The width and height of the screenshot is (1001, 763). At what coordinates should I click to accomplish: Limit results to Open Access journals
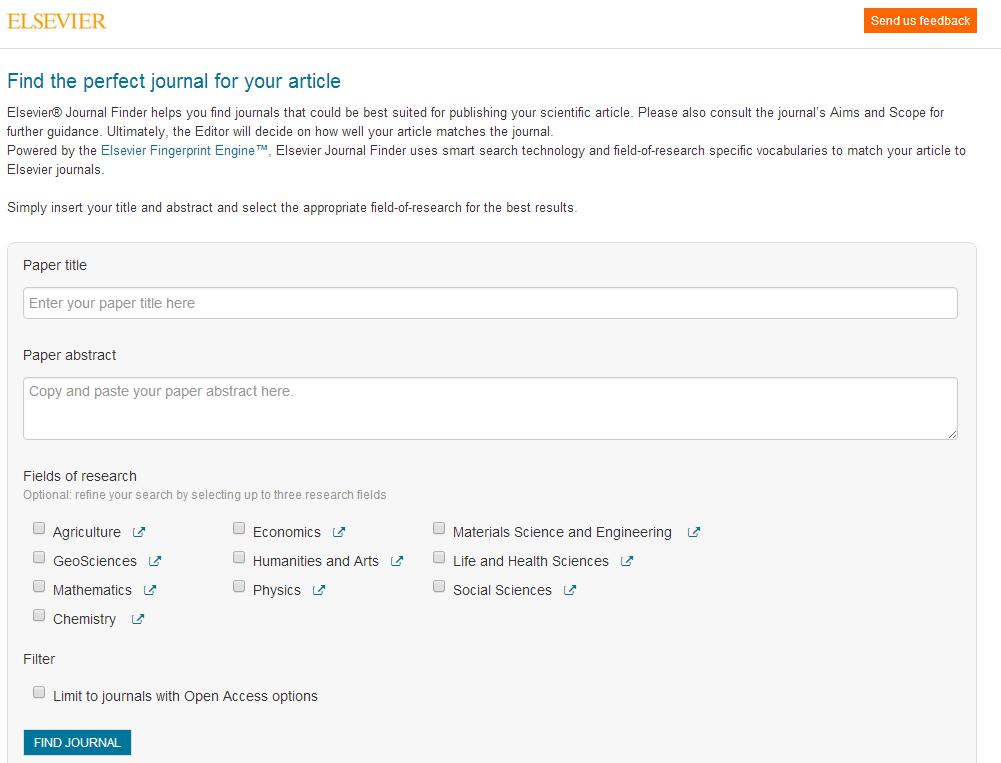click(39, 692)
